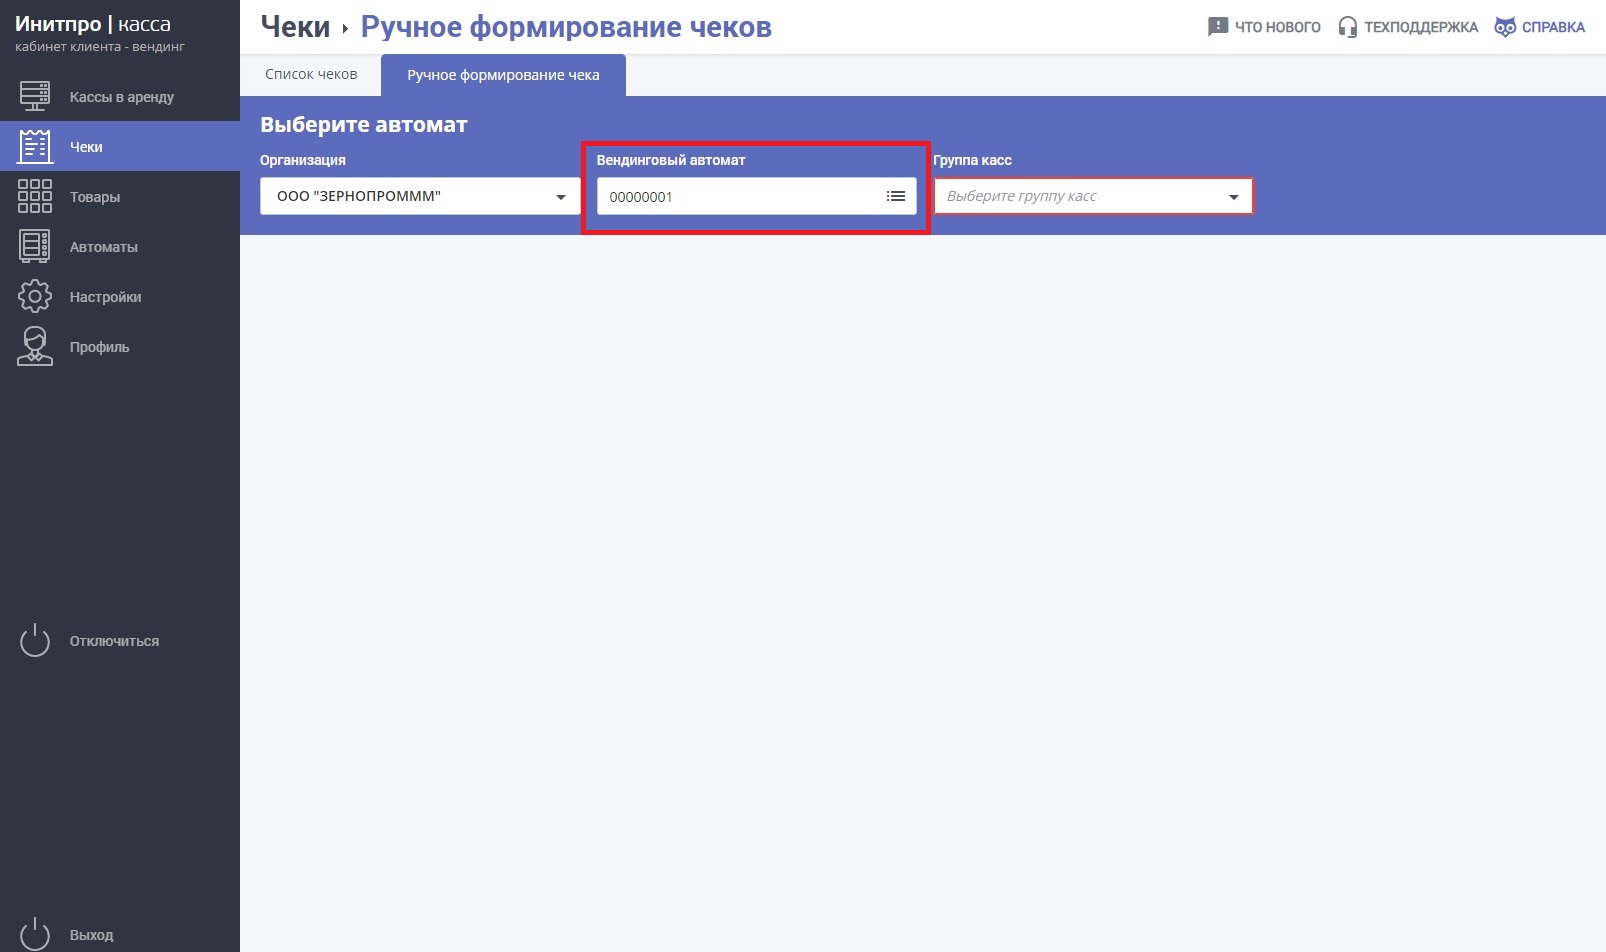Open Настройки using the gear icon

click(35, 297)
